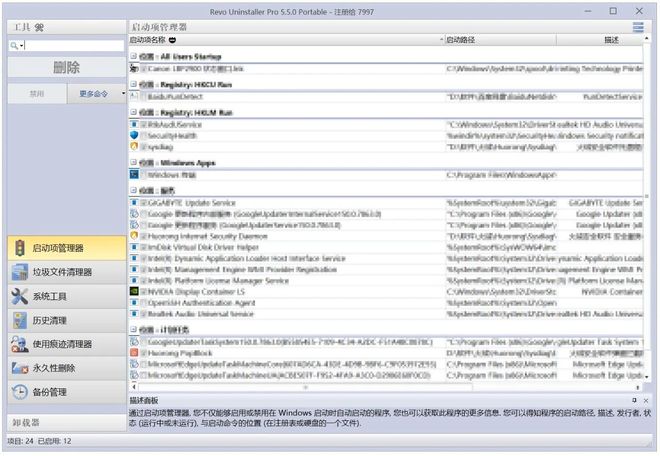Click the System Tools wrench icon
The width and height of the screenshot is (660, 456).
[x=19, y=296]
